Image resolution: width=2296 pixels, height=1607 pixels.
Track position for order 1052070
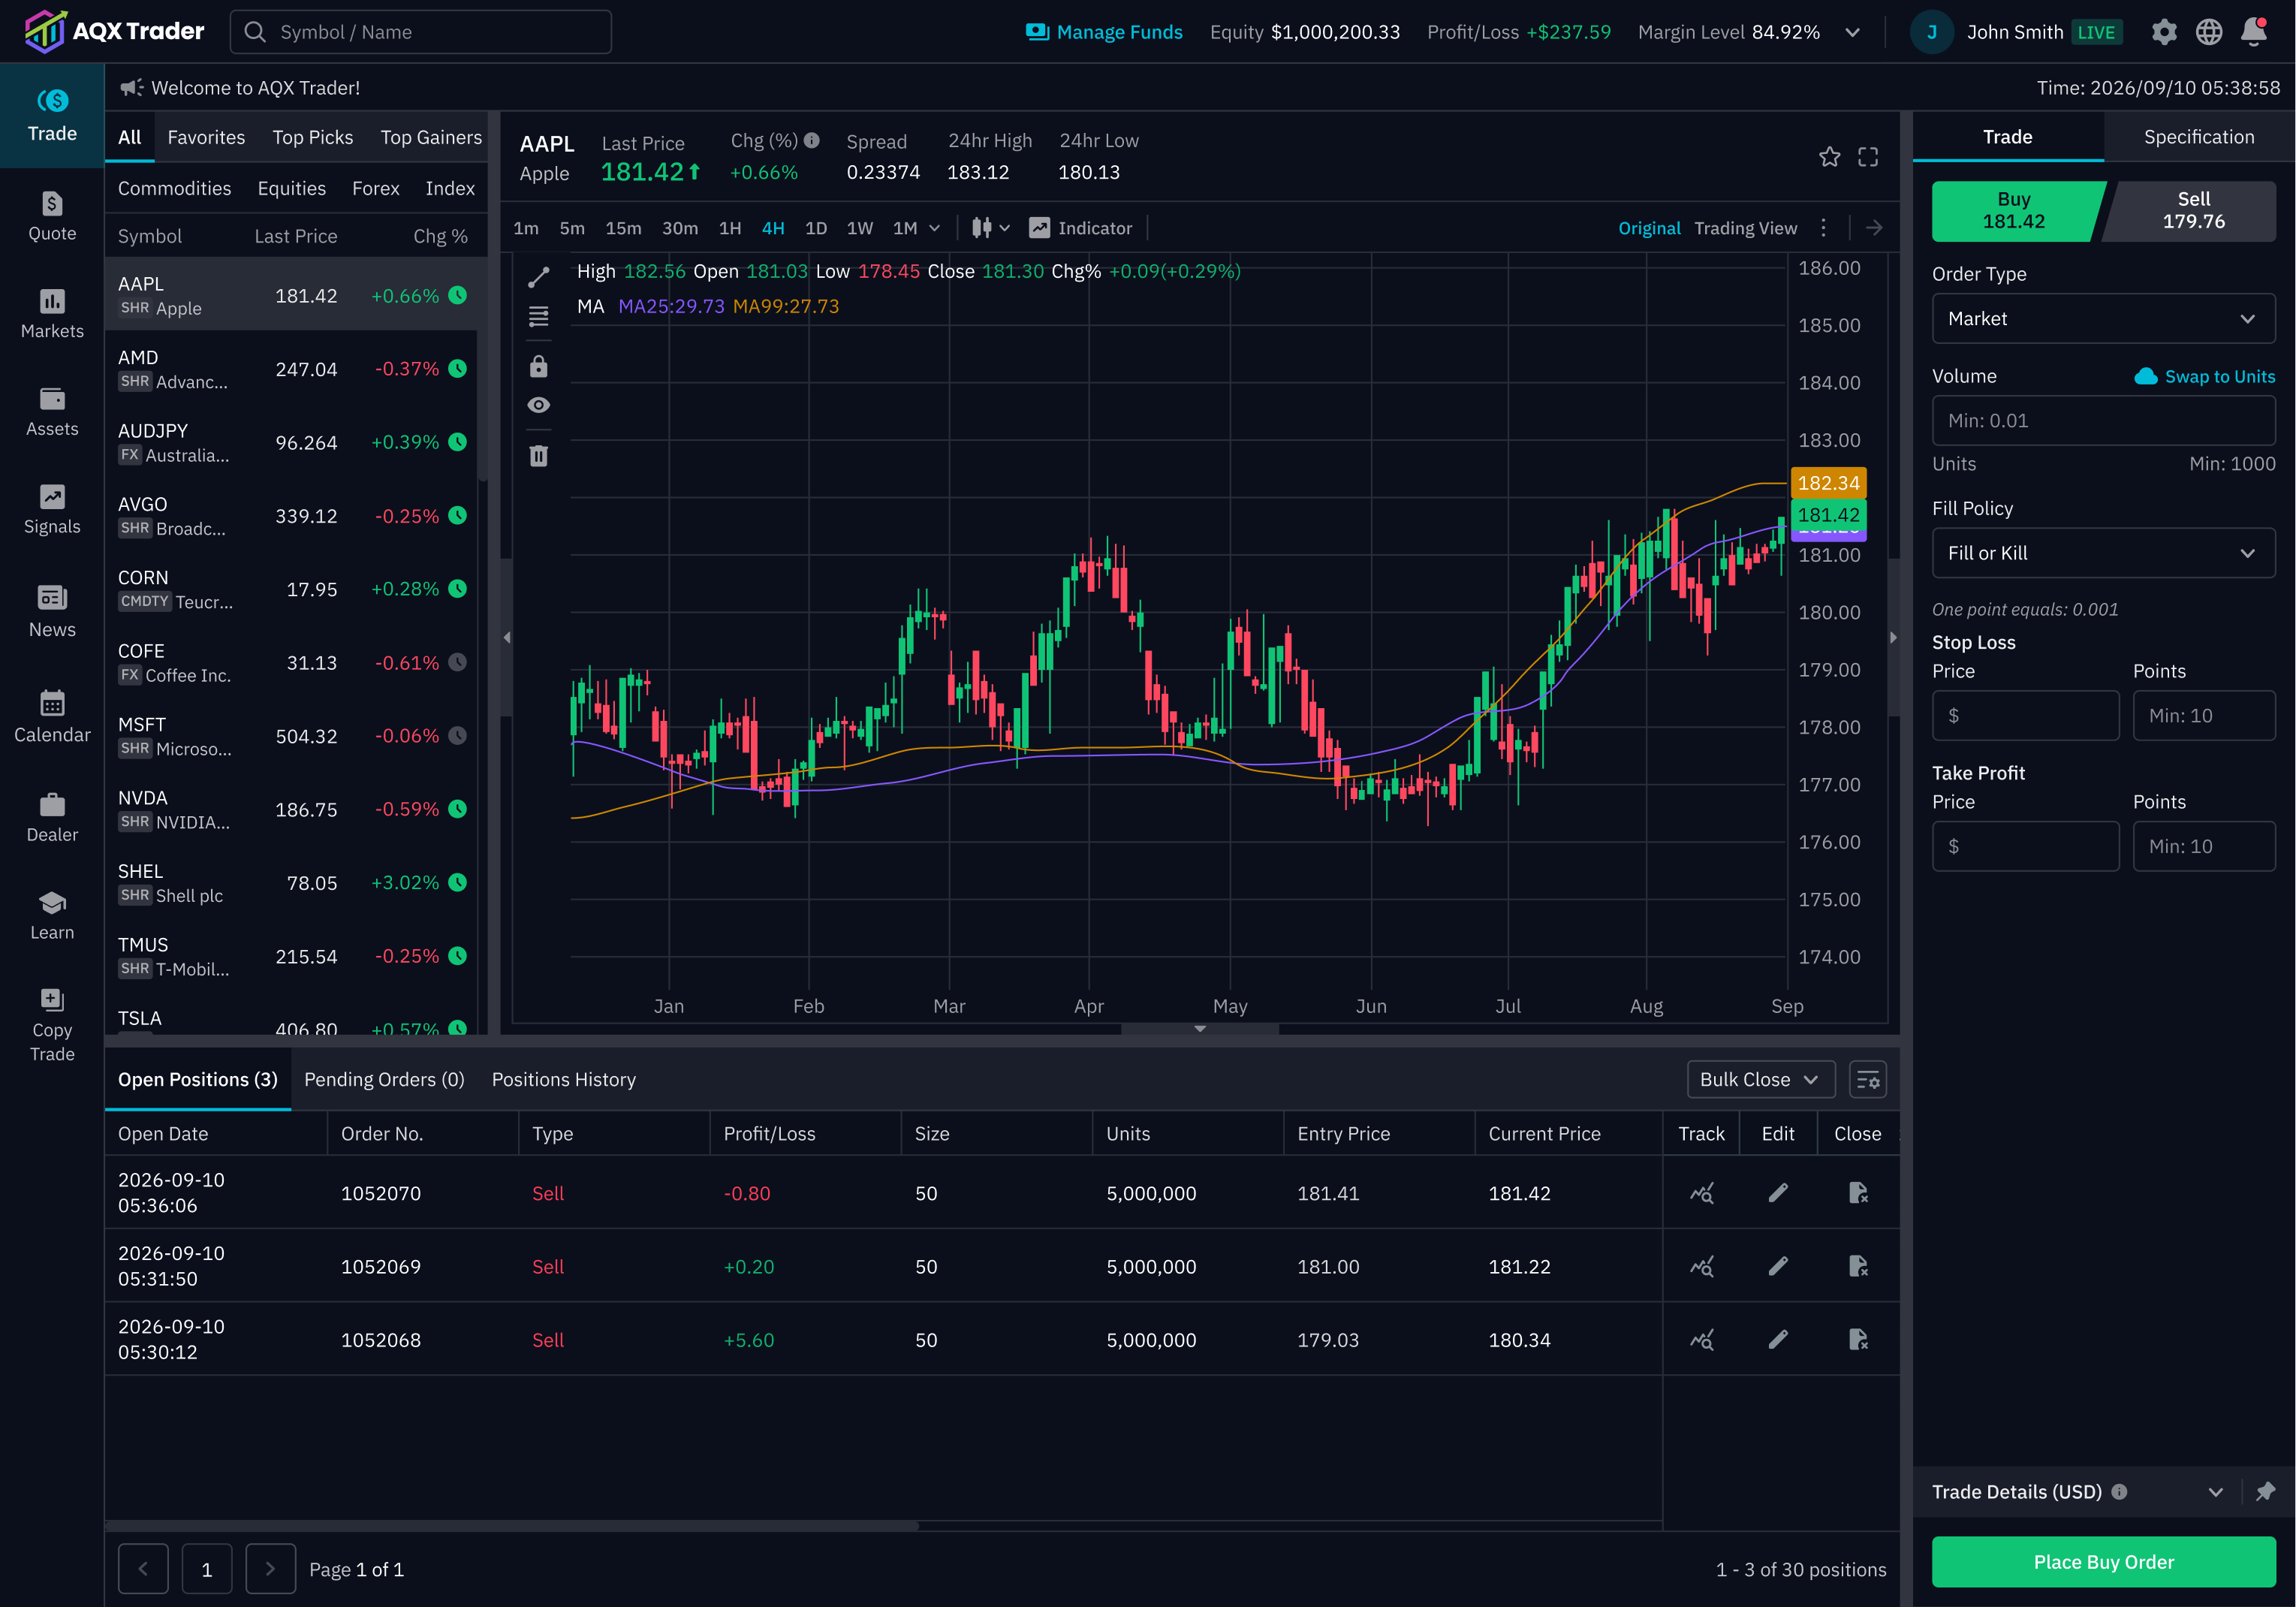(1701, 1192)
